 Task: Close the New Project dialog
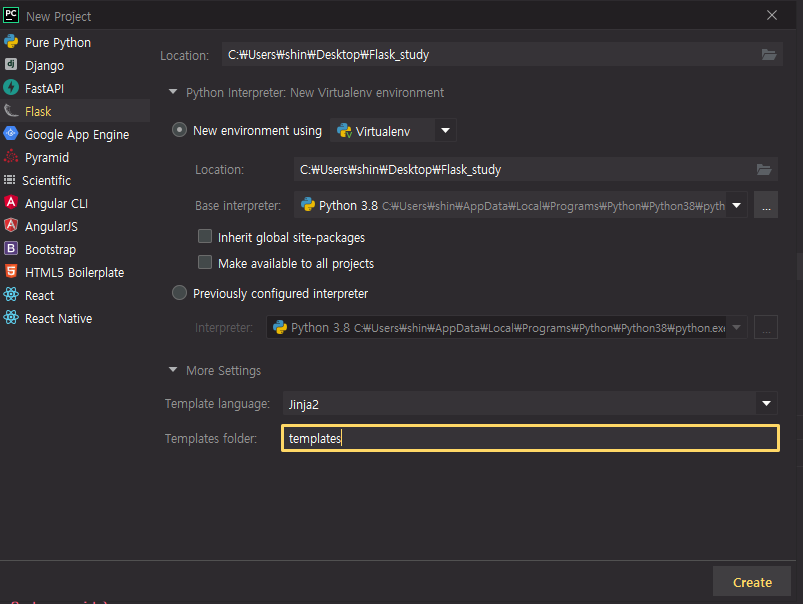772,15
